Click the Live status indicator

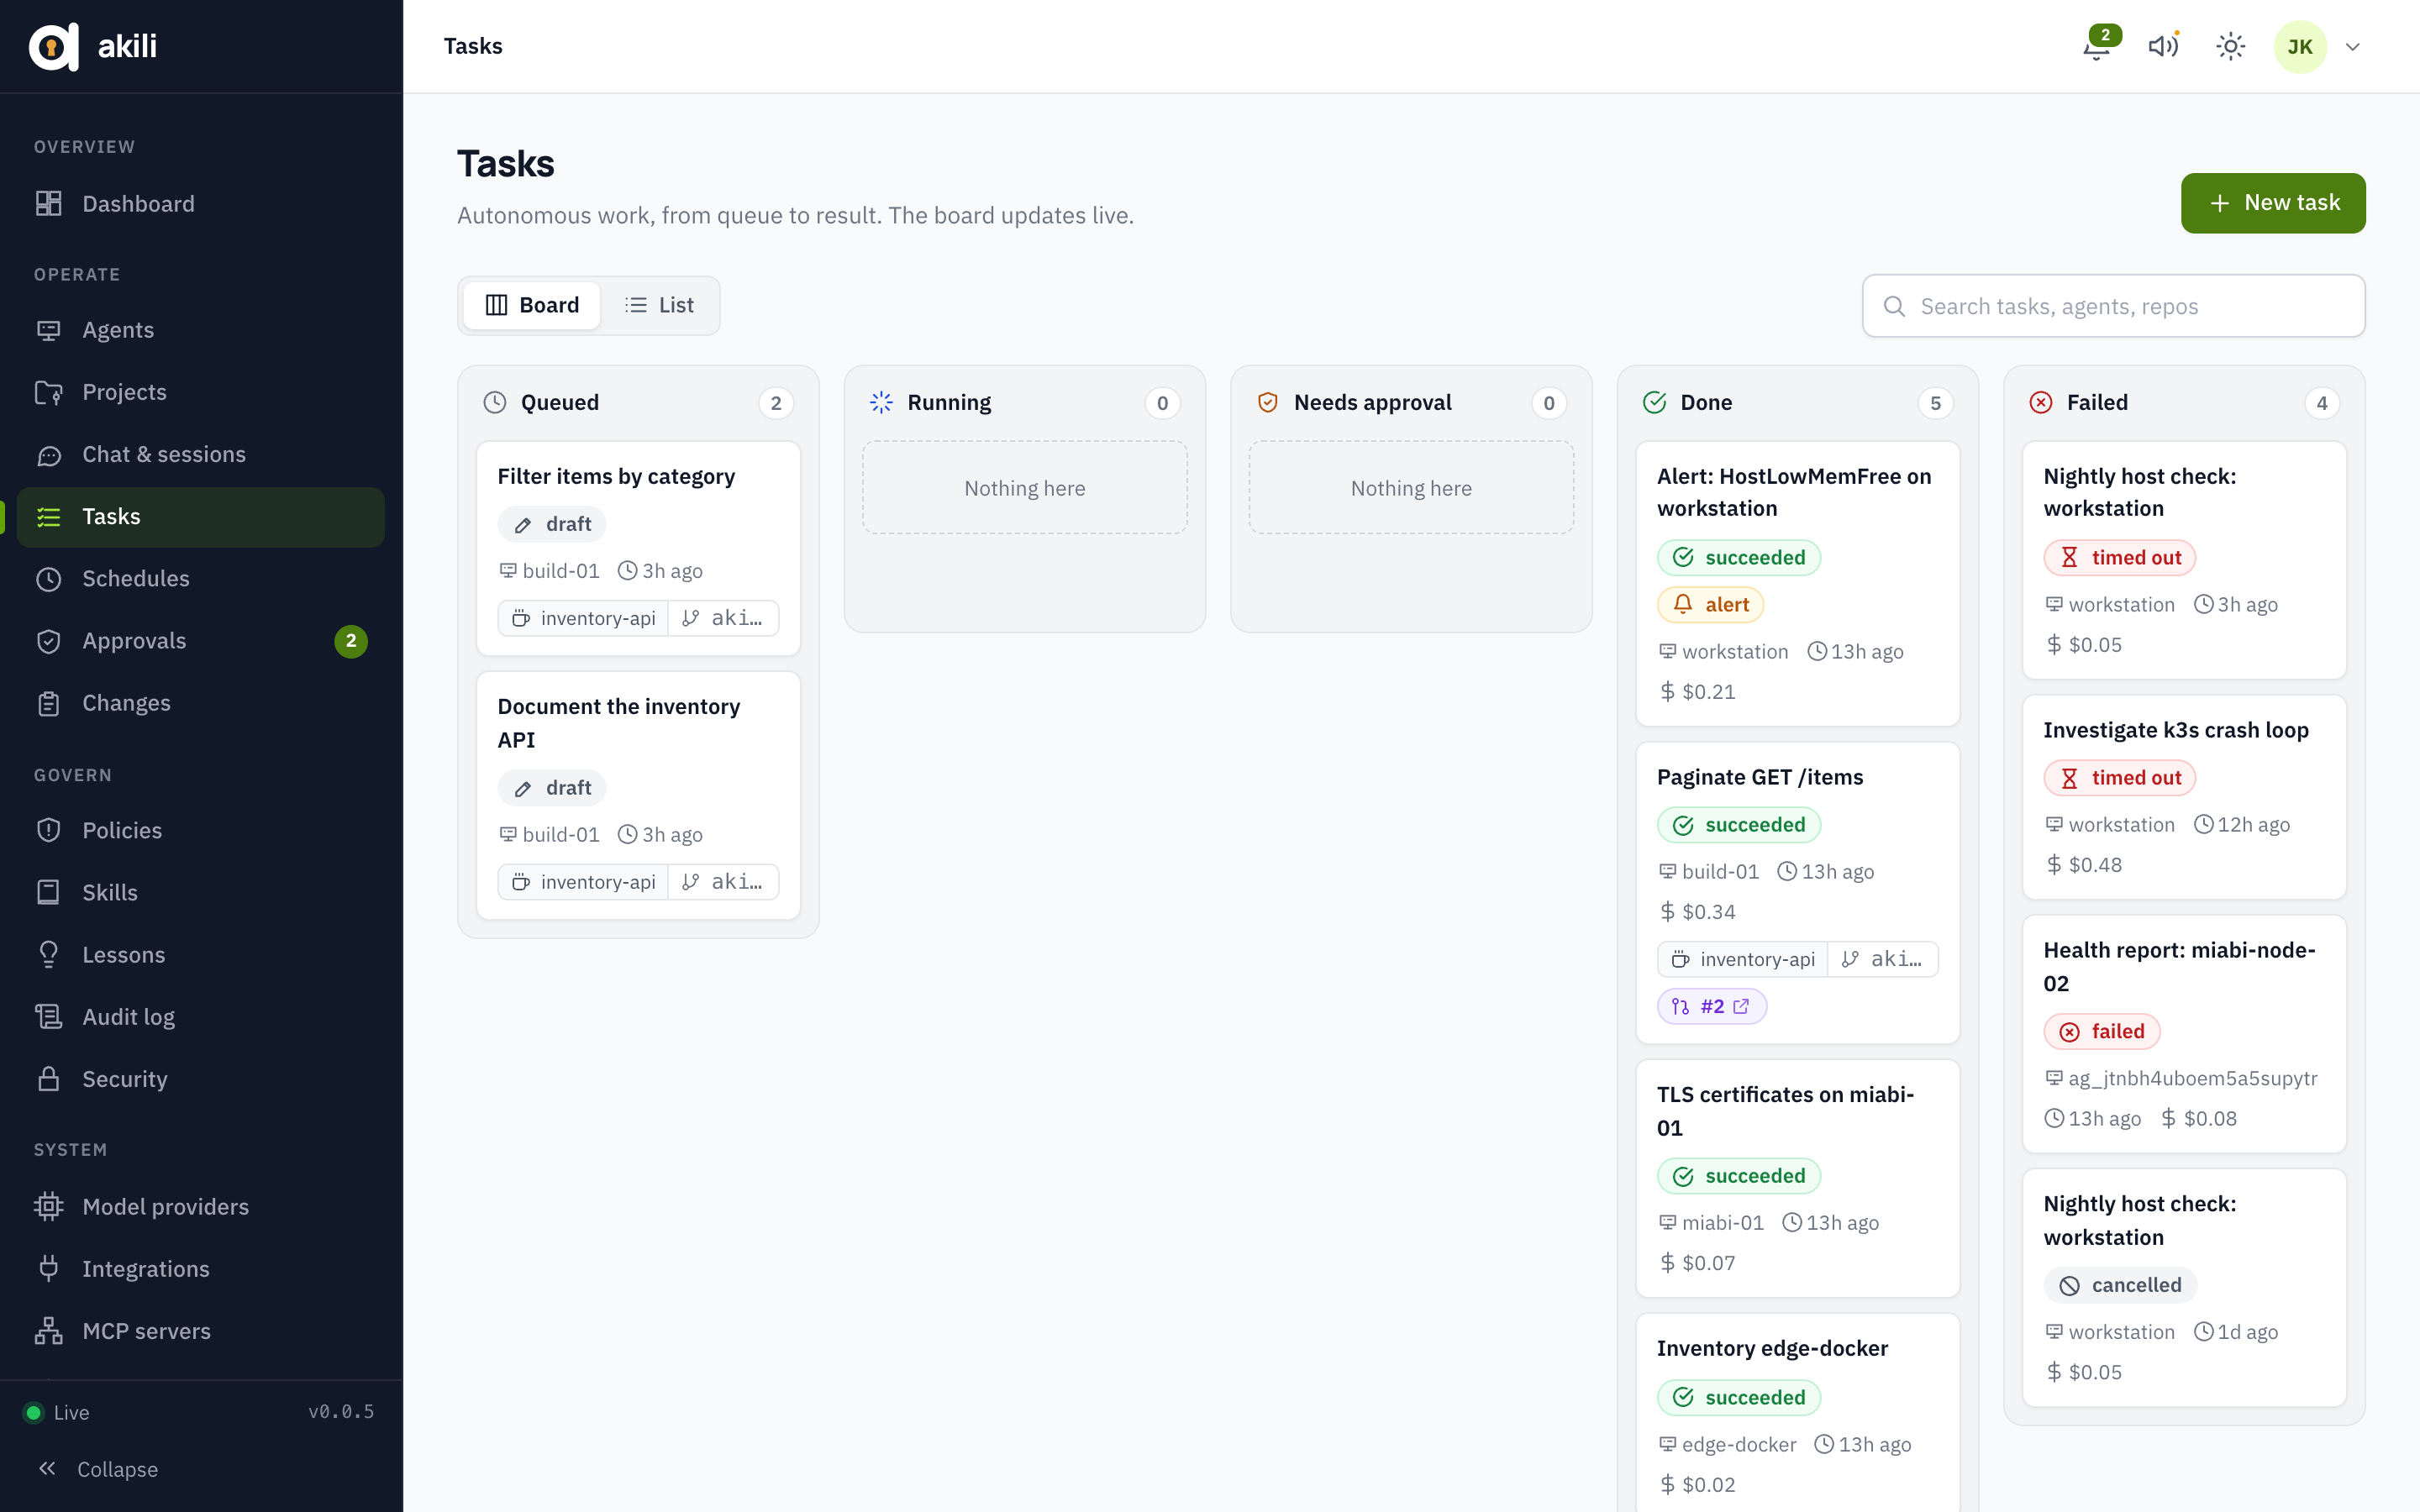(56, 1412)
